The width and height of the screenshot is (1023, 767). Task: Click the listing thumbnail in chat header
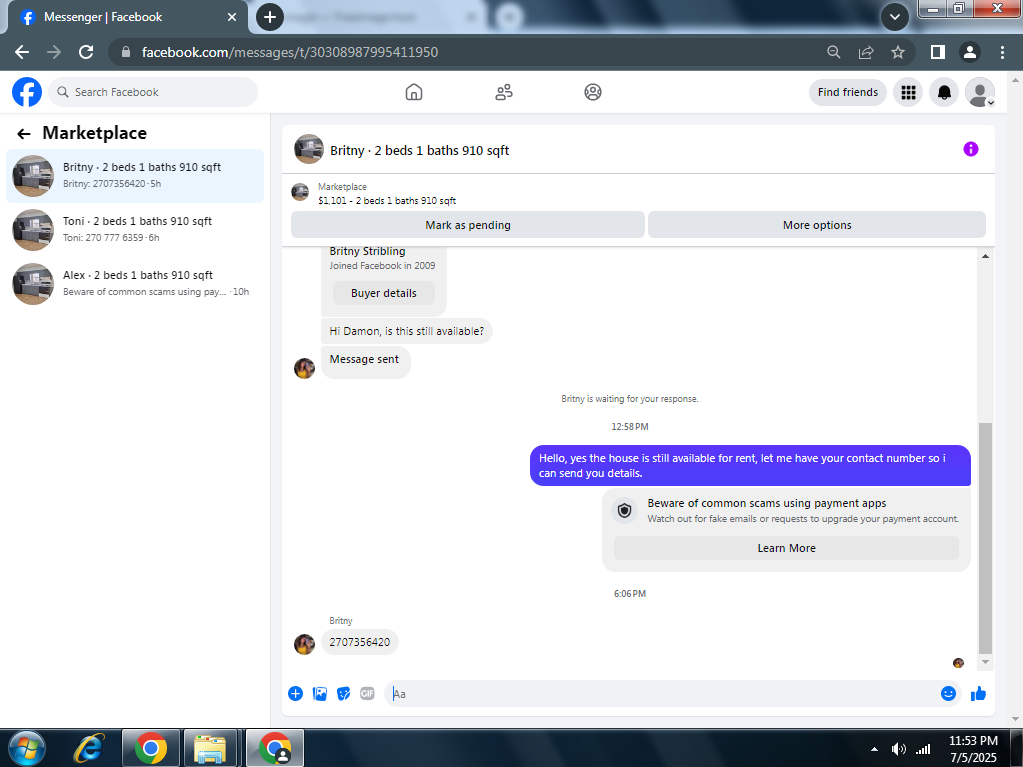(309, 149)
